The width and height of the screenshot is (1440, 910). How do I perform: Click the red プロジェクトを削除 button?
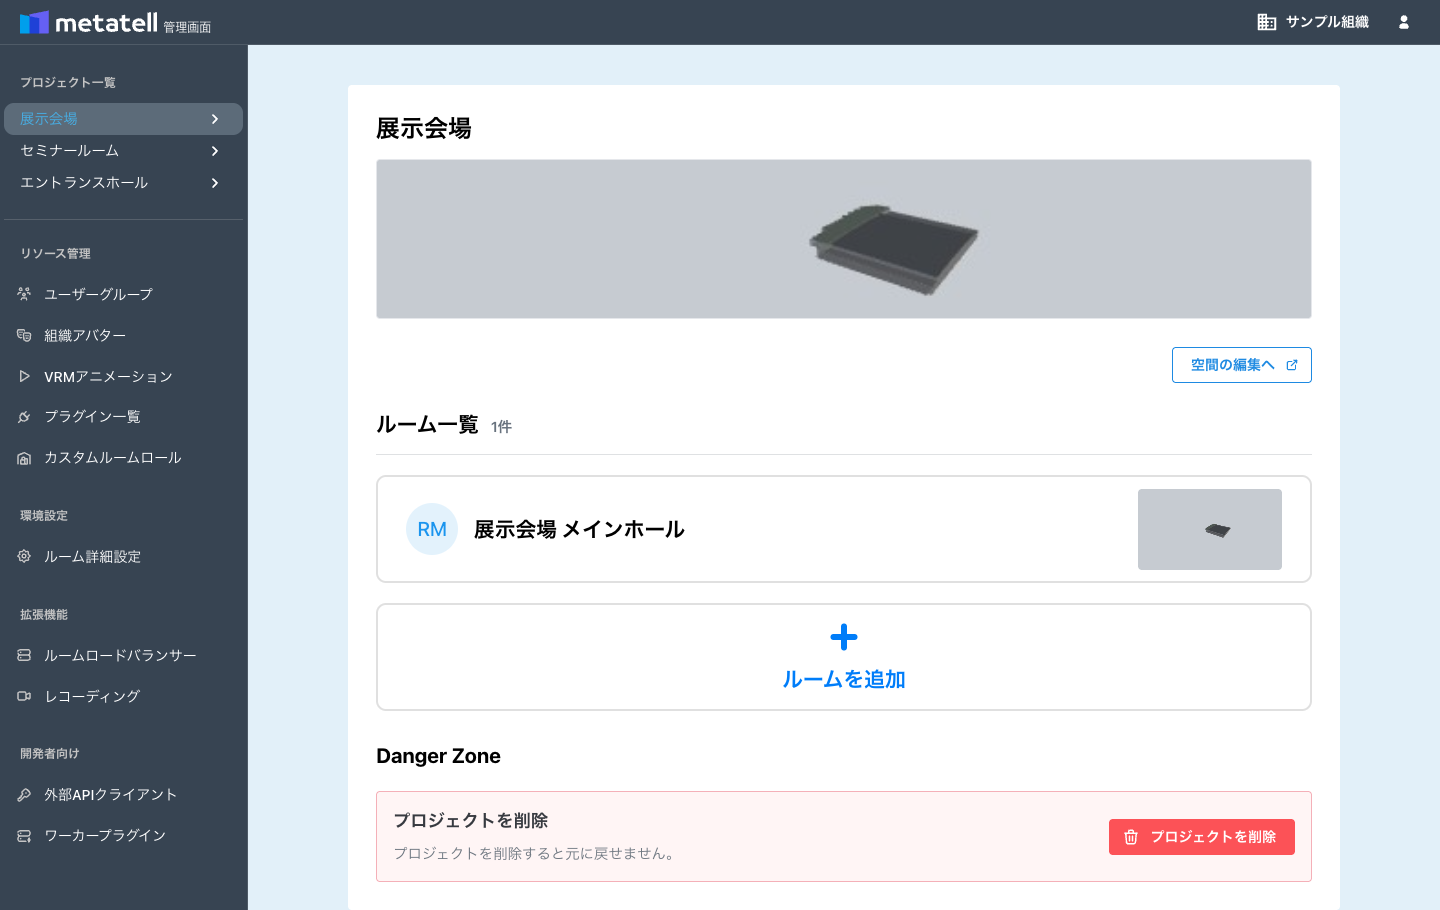pos(1202,837)
